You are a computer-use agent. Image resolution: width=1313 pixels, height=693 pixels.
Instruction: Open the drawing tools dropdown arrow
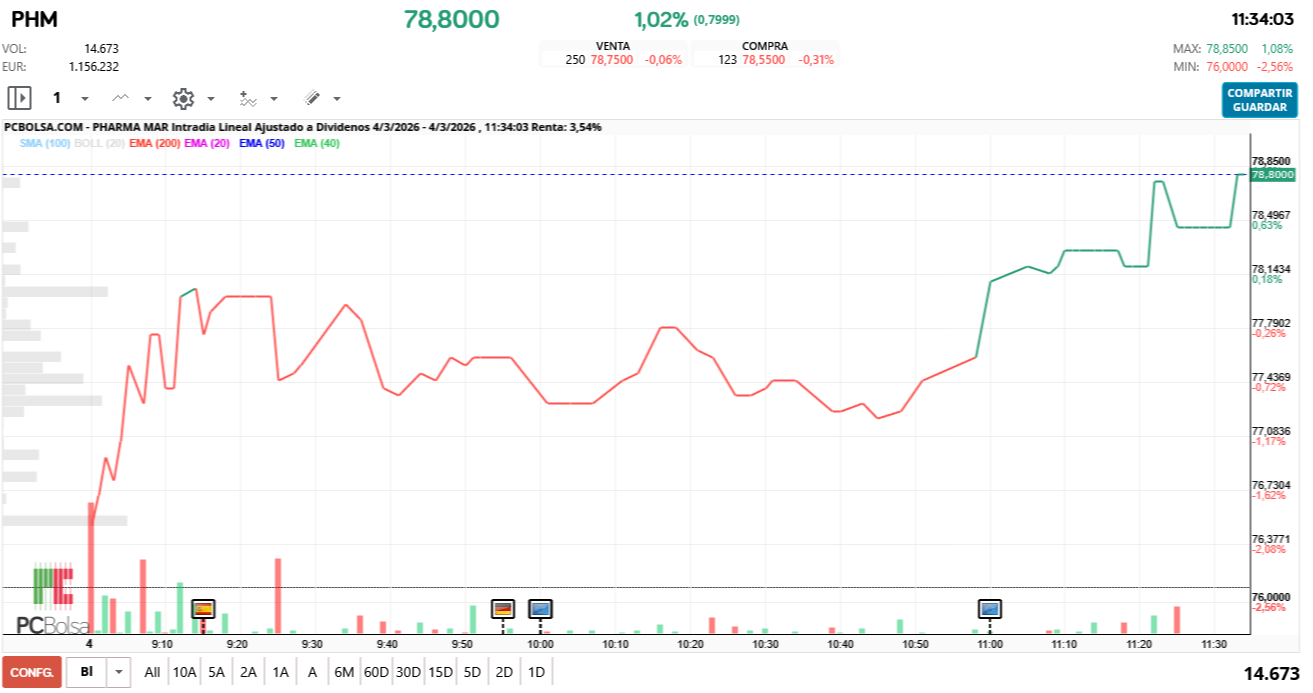click(x=335, y=98)
